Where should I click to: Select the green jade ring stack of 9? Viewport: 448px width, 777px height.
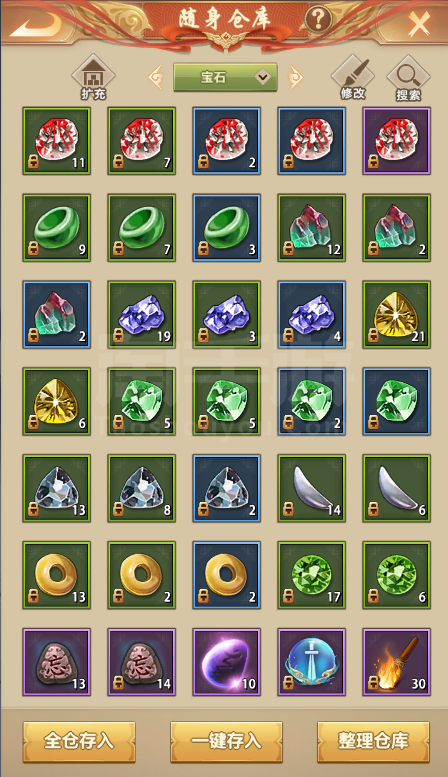[x=56, y=228]
